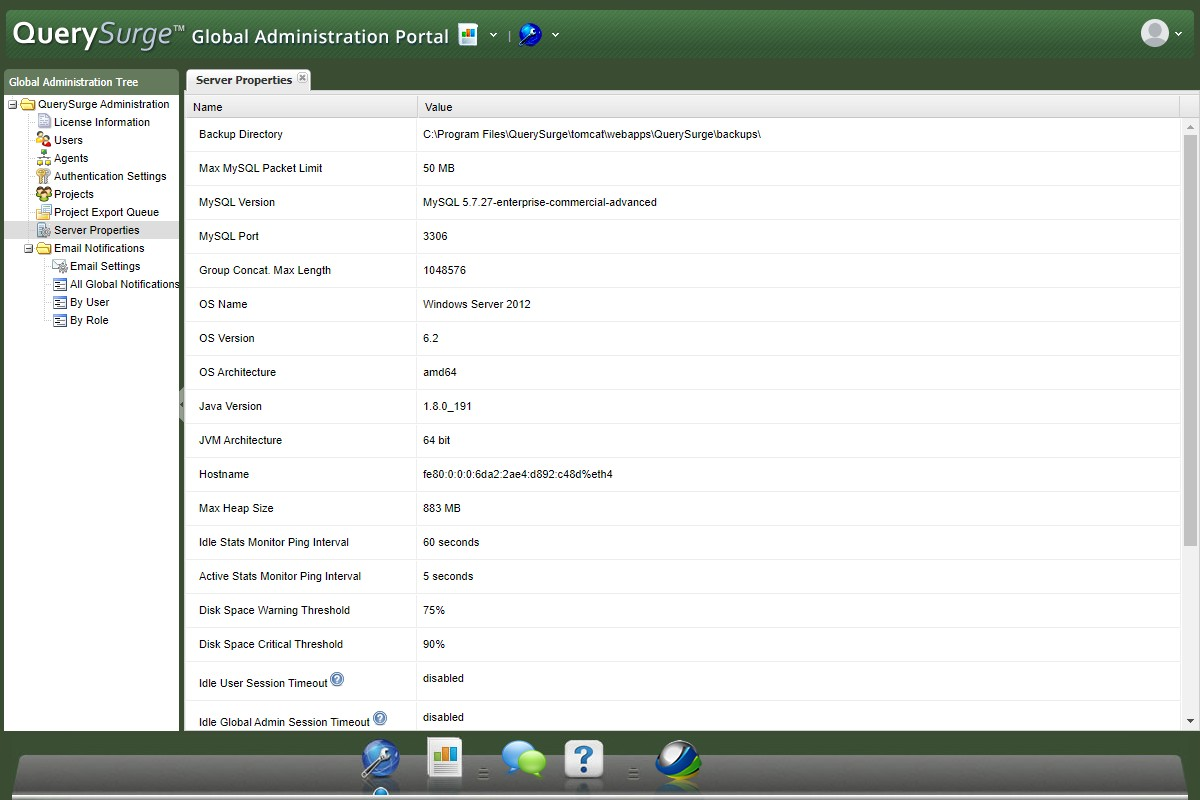The width and height of the screenshot is (1200, 800).
Task: Open dropdown arrow next to header globe icon
Action: click(x=555, y=35)
